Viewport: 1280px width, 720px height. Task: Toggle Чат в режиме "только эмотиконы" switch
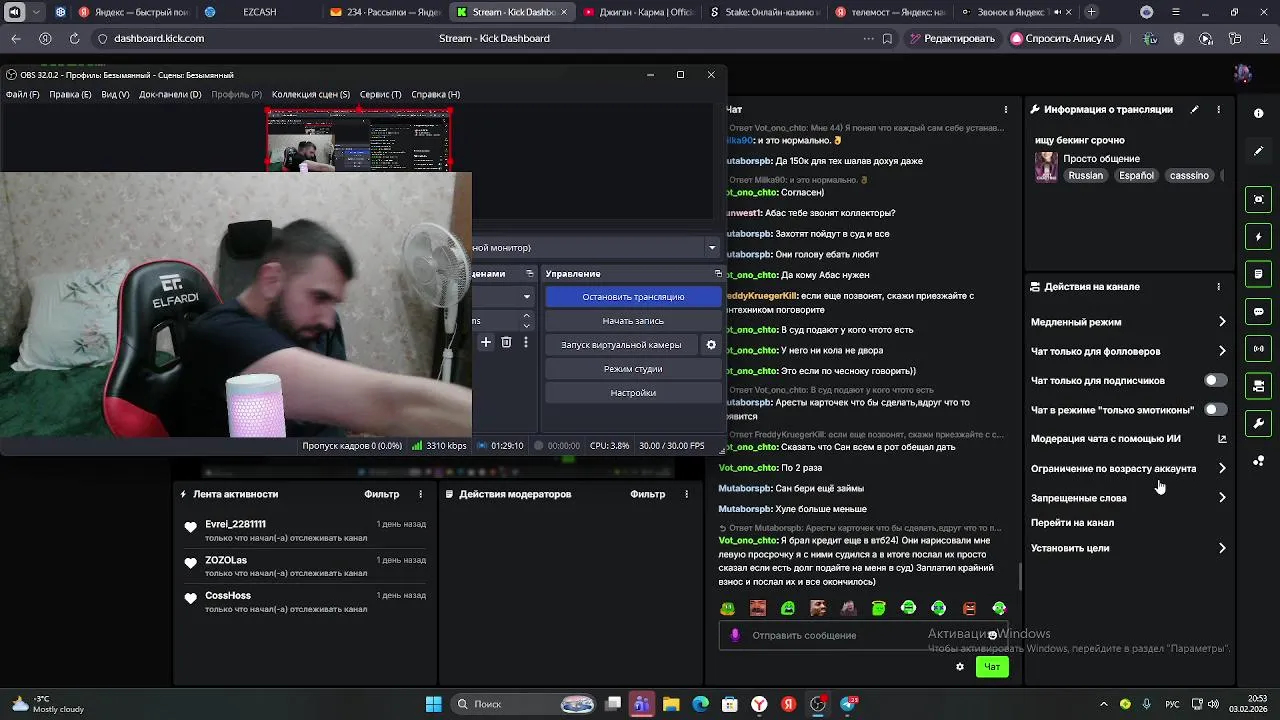pos(1215,409)
